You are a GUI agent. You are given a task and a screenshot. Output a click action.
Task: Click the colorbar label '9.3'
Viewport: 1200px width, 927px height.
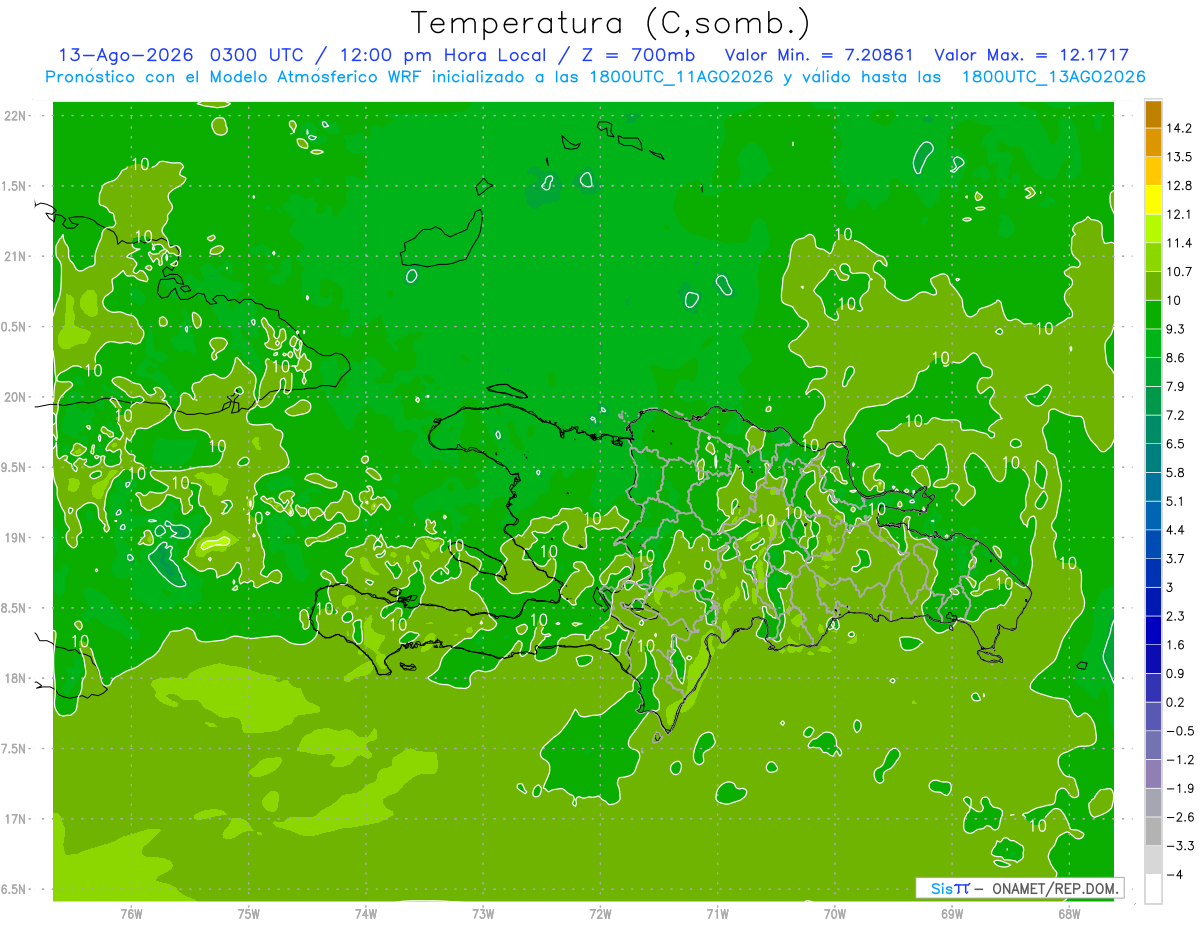(1176, 329)
